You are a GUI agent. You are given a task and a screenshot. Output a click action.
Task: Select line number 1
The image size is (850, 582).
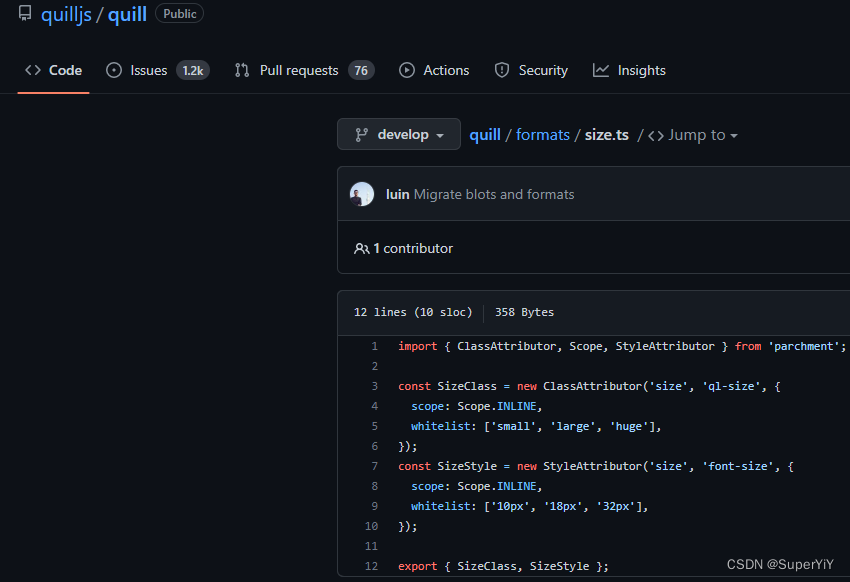pyautogui.click(x=375, y=346)
